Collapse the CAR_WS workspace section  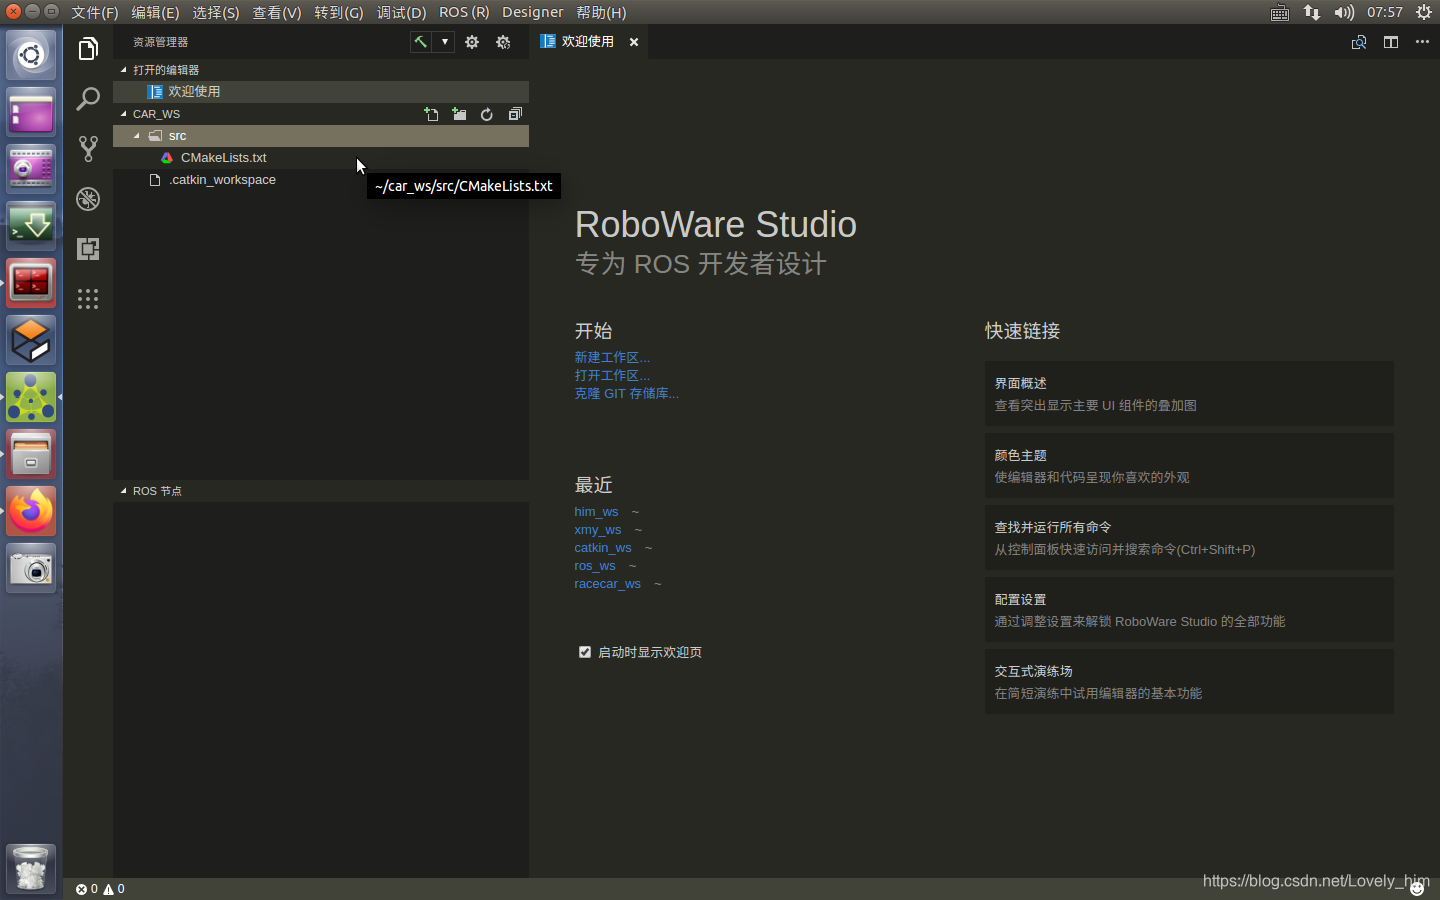click(x=124, y=114)
